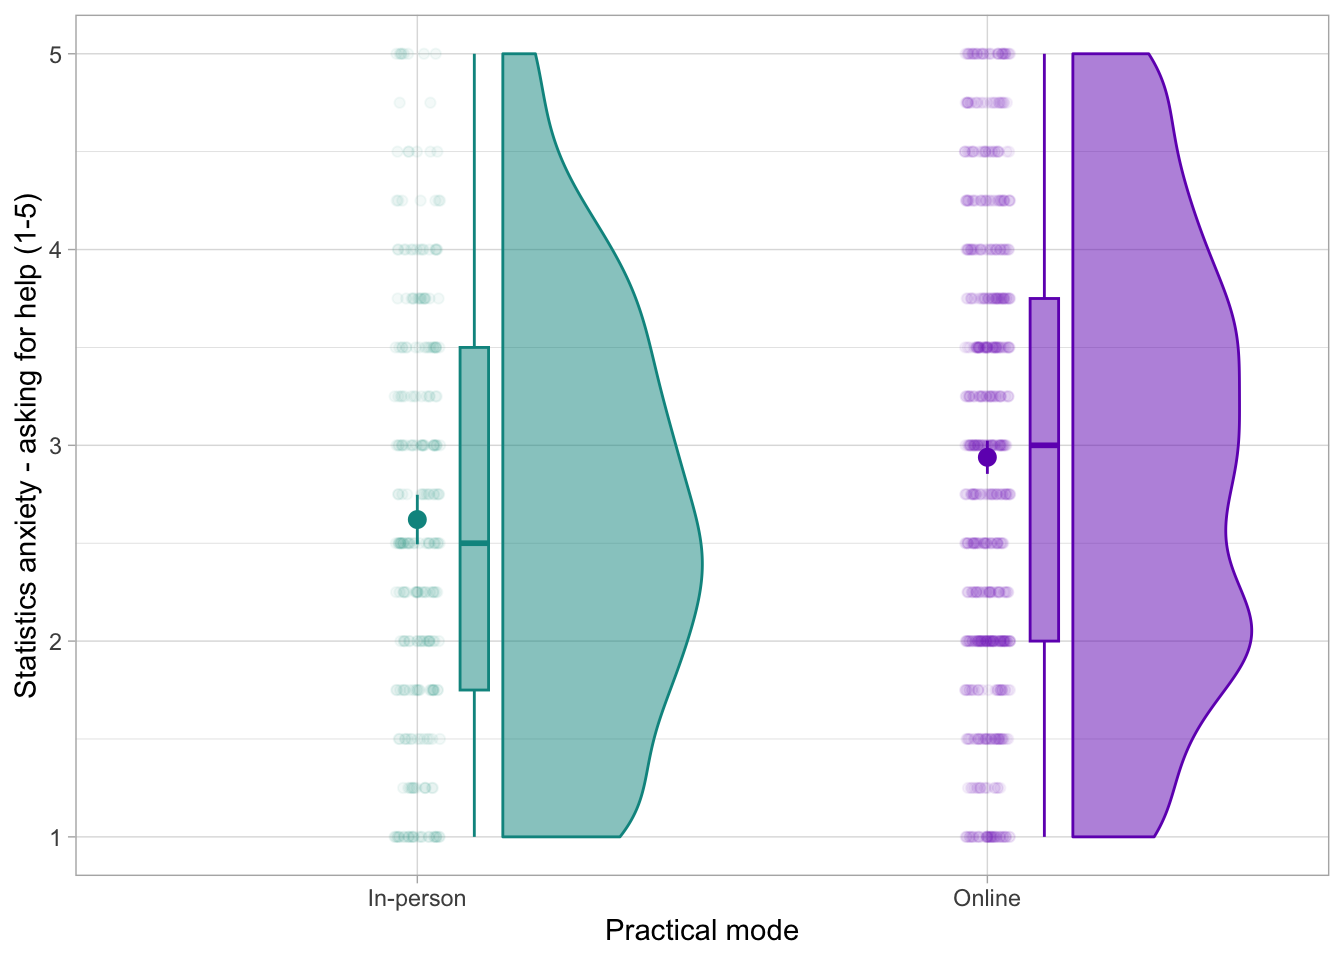Screen dimensions: 1344x960
Task: Click the y-axis tick label 5
Action: click(56, 54)
